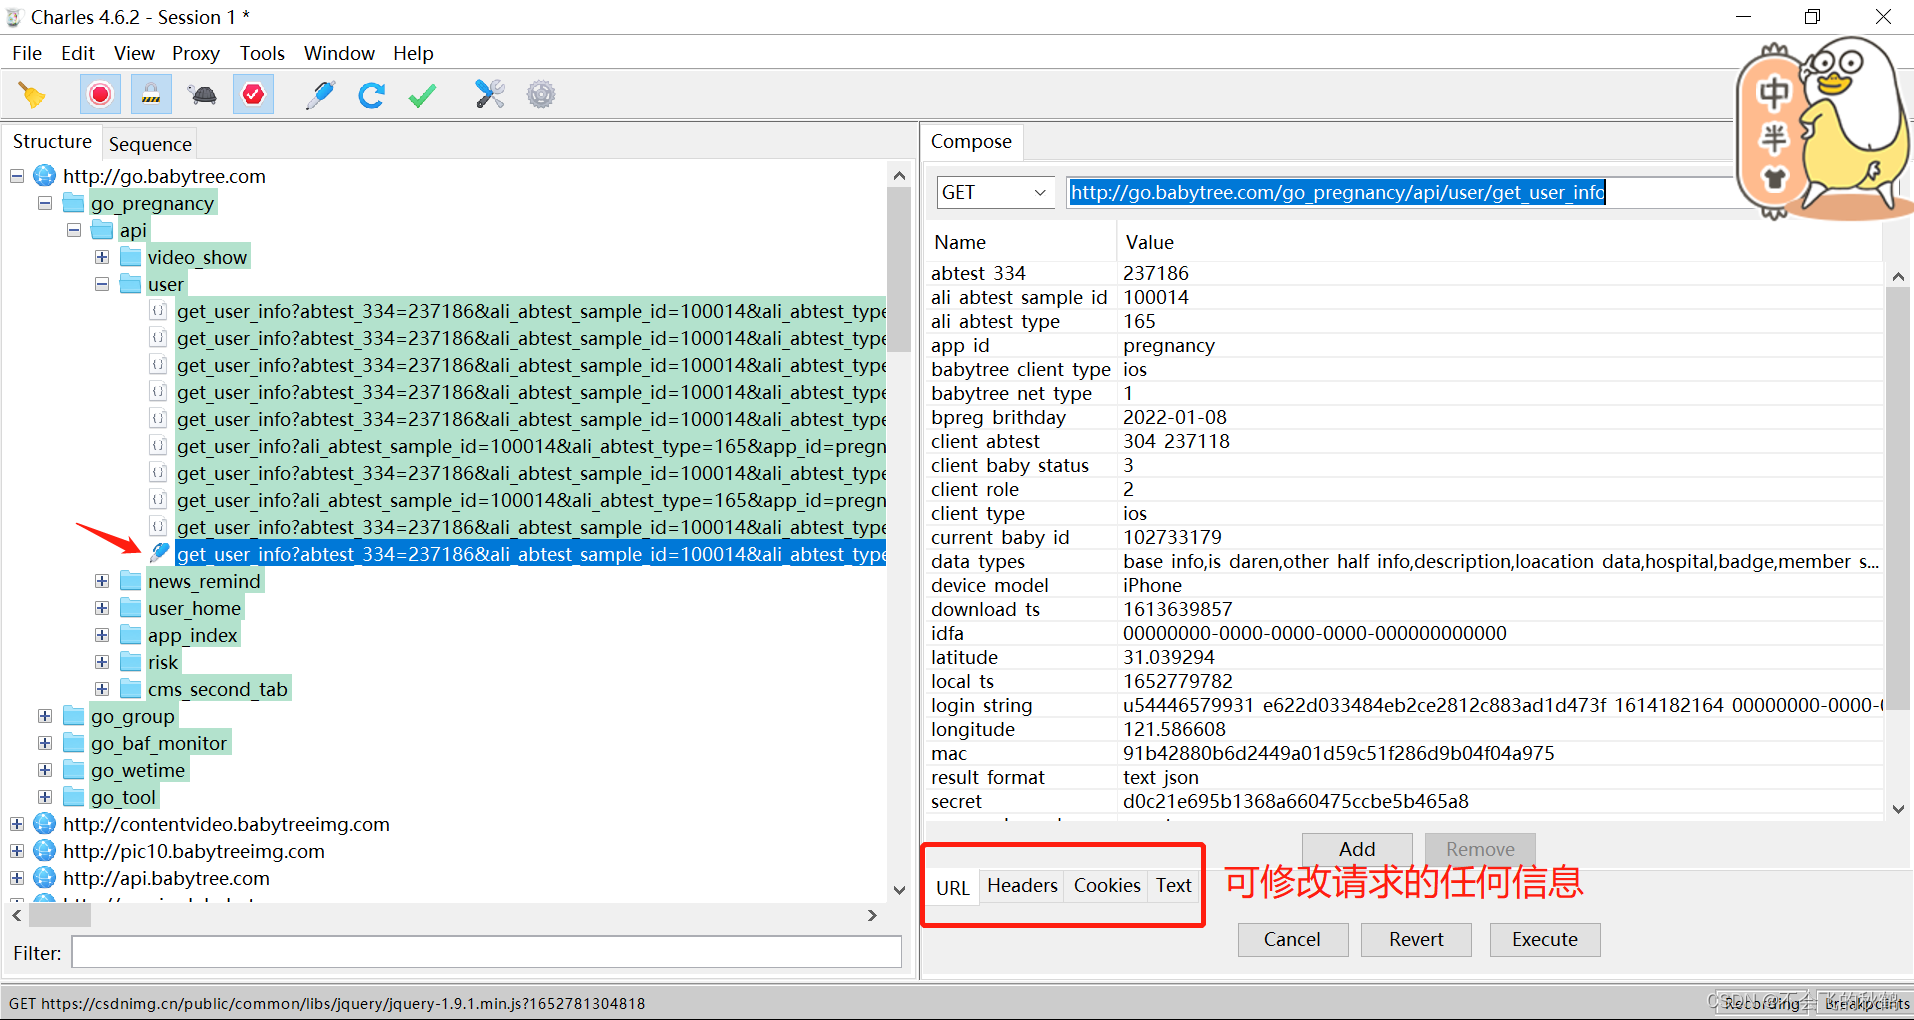The height and width of the screenshot is (1020, 1914).
Task: Open the Edit menu
Action: click(78, 53)
